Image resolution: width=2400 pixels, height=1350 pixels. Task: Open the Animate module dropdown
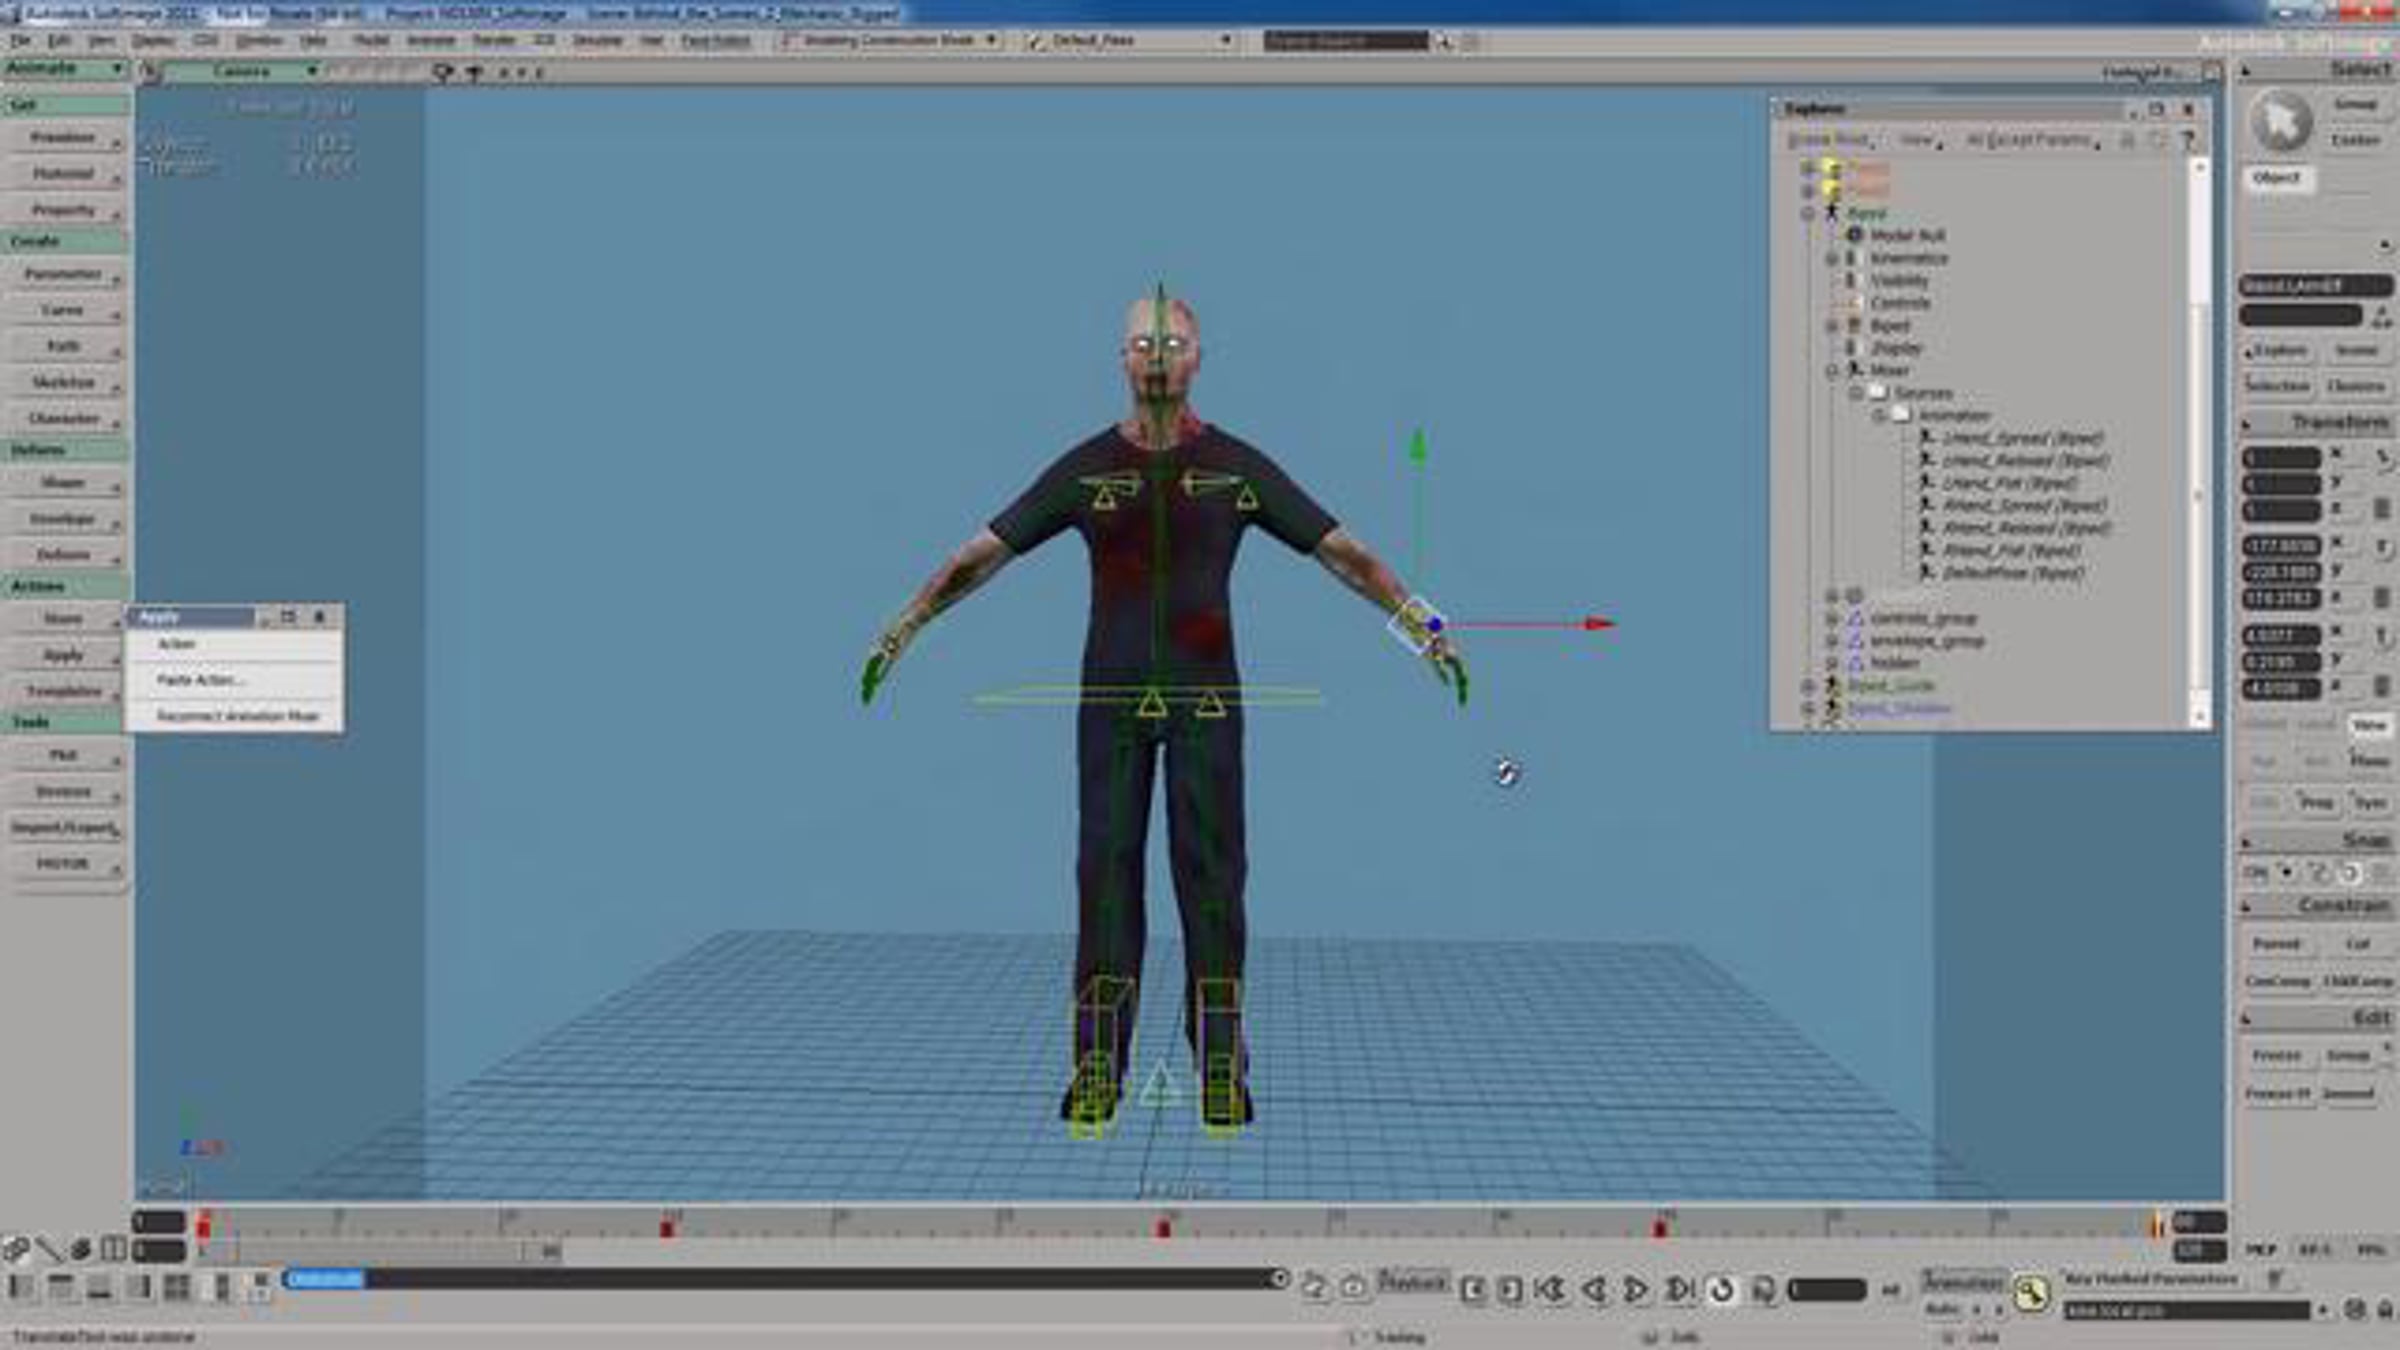[64, 68]
